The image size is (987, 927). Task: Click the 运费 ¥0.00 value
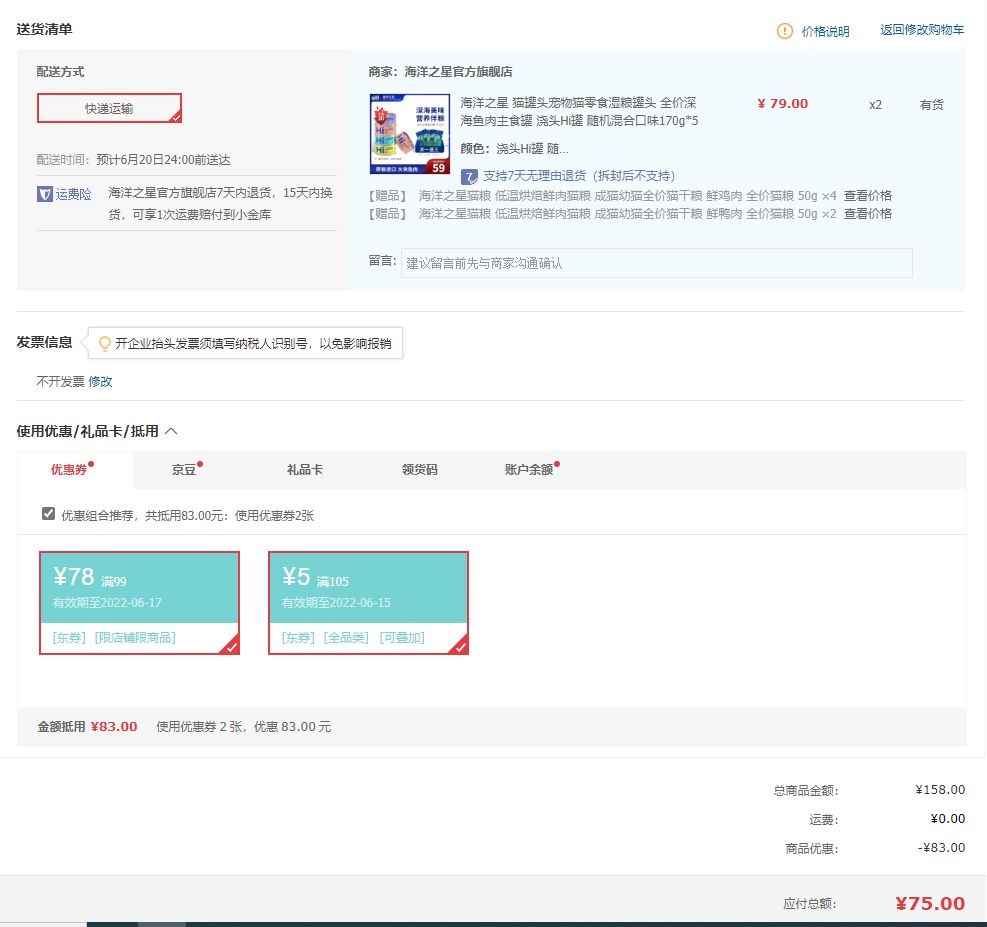tap(947, 819)
